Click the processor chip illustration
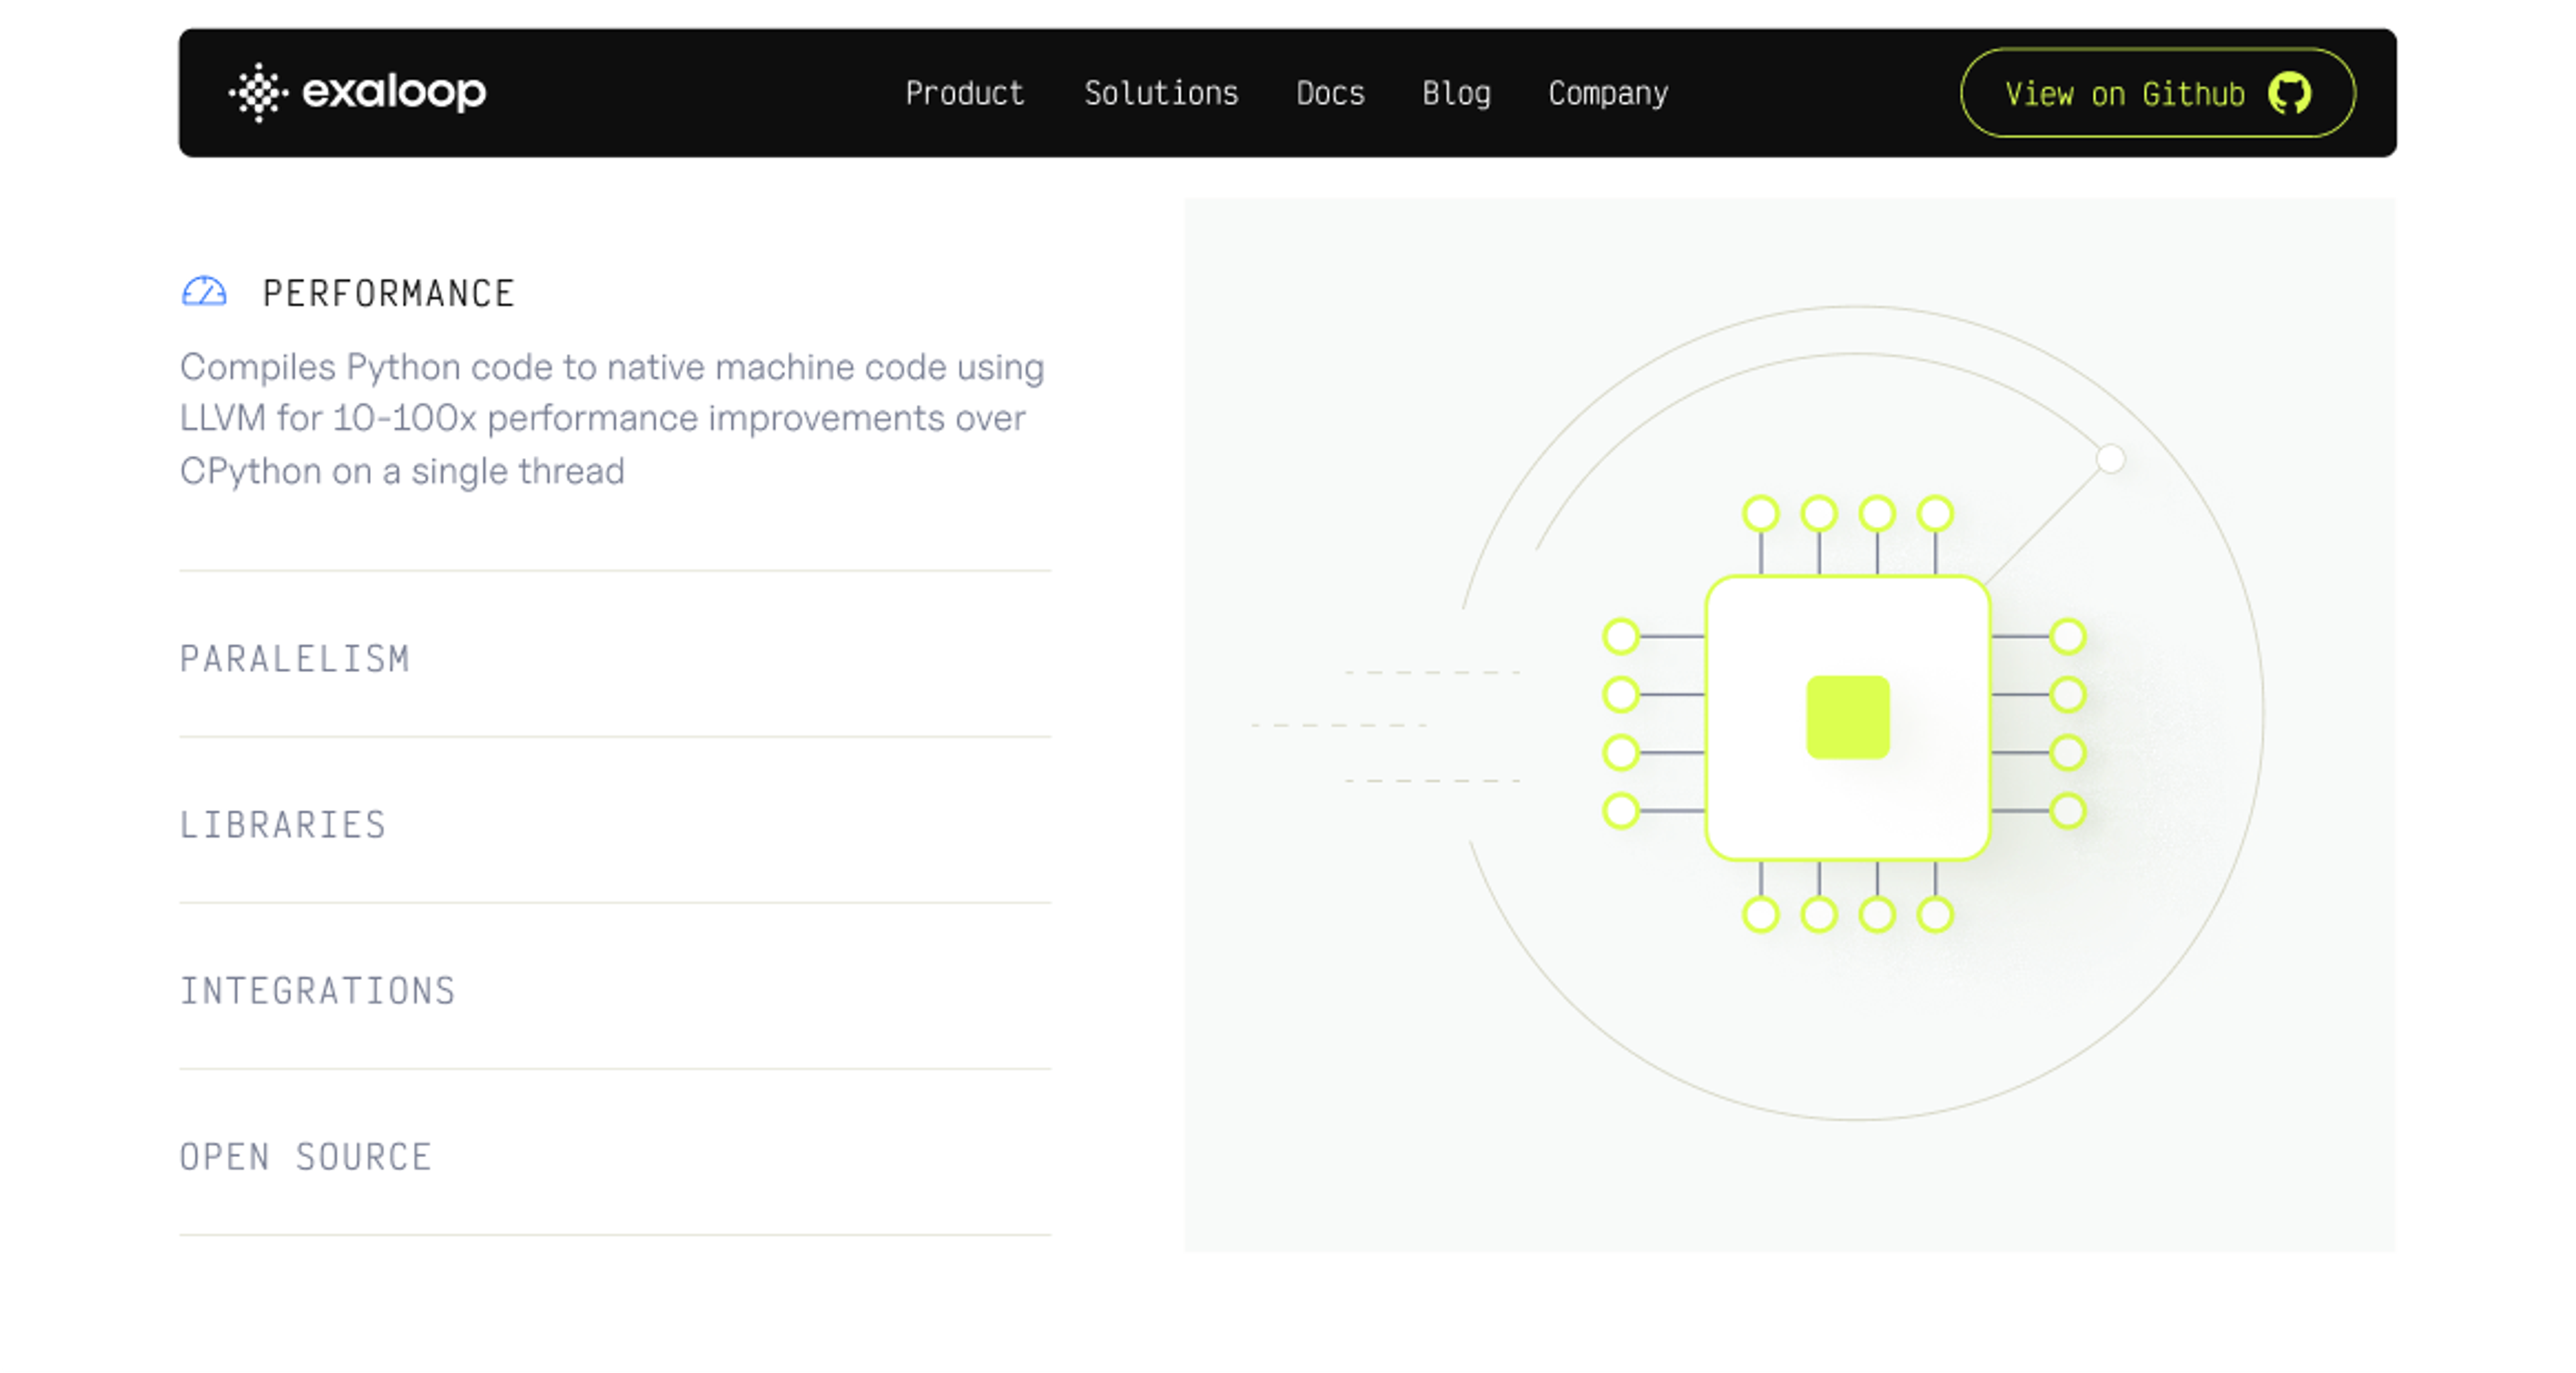The image size is (2576, 1373). click(x=1846, y=715)
